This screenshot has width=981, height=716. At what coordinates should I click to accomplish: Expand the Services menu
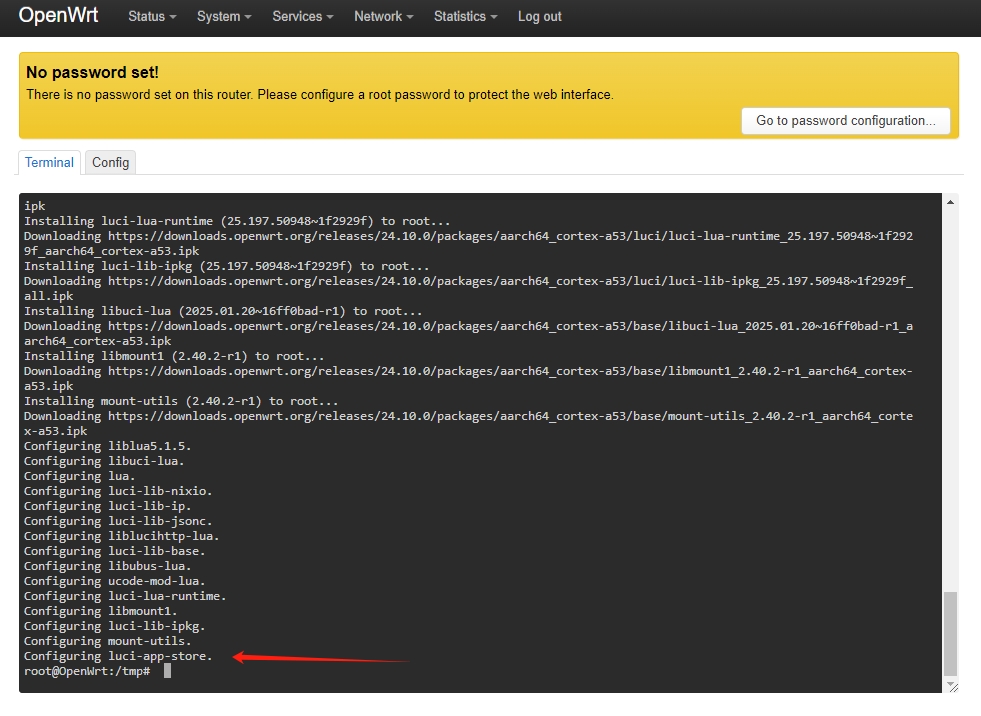[303, 17]
